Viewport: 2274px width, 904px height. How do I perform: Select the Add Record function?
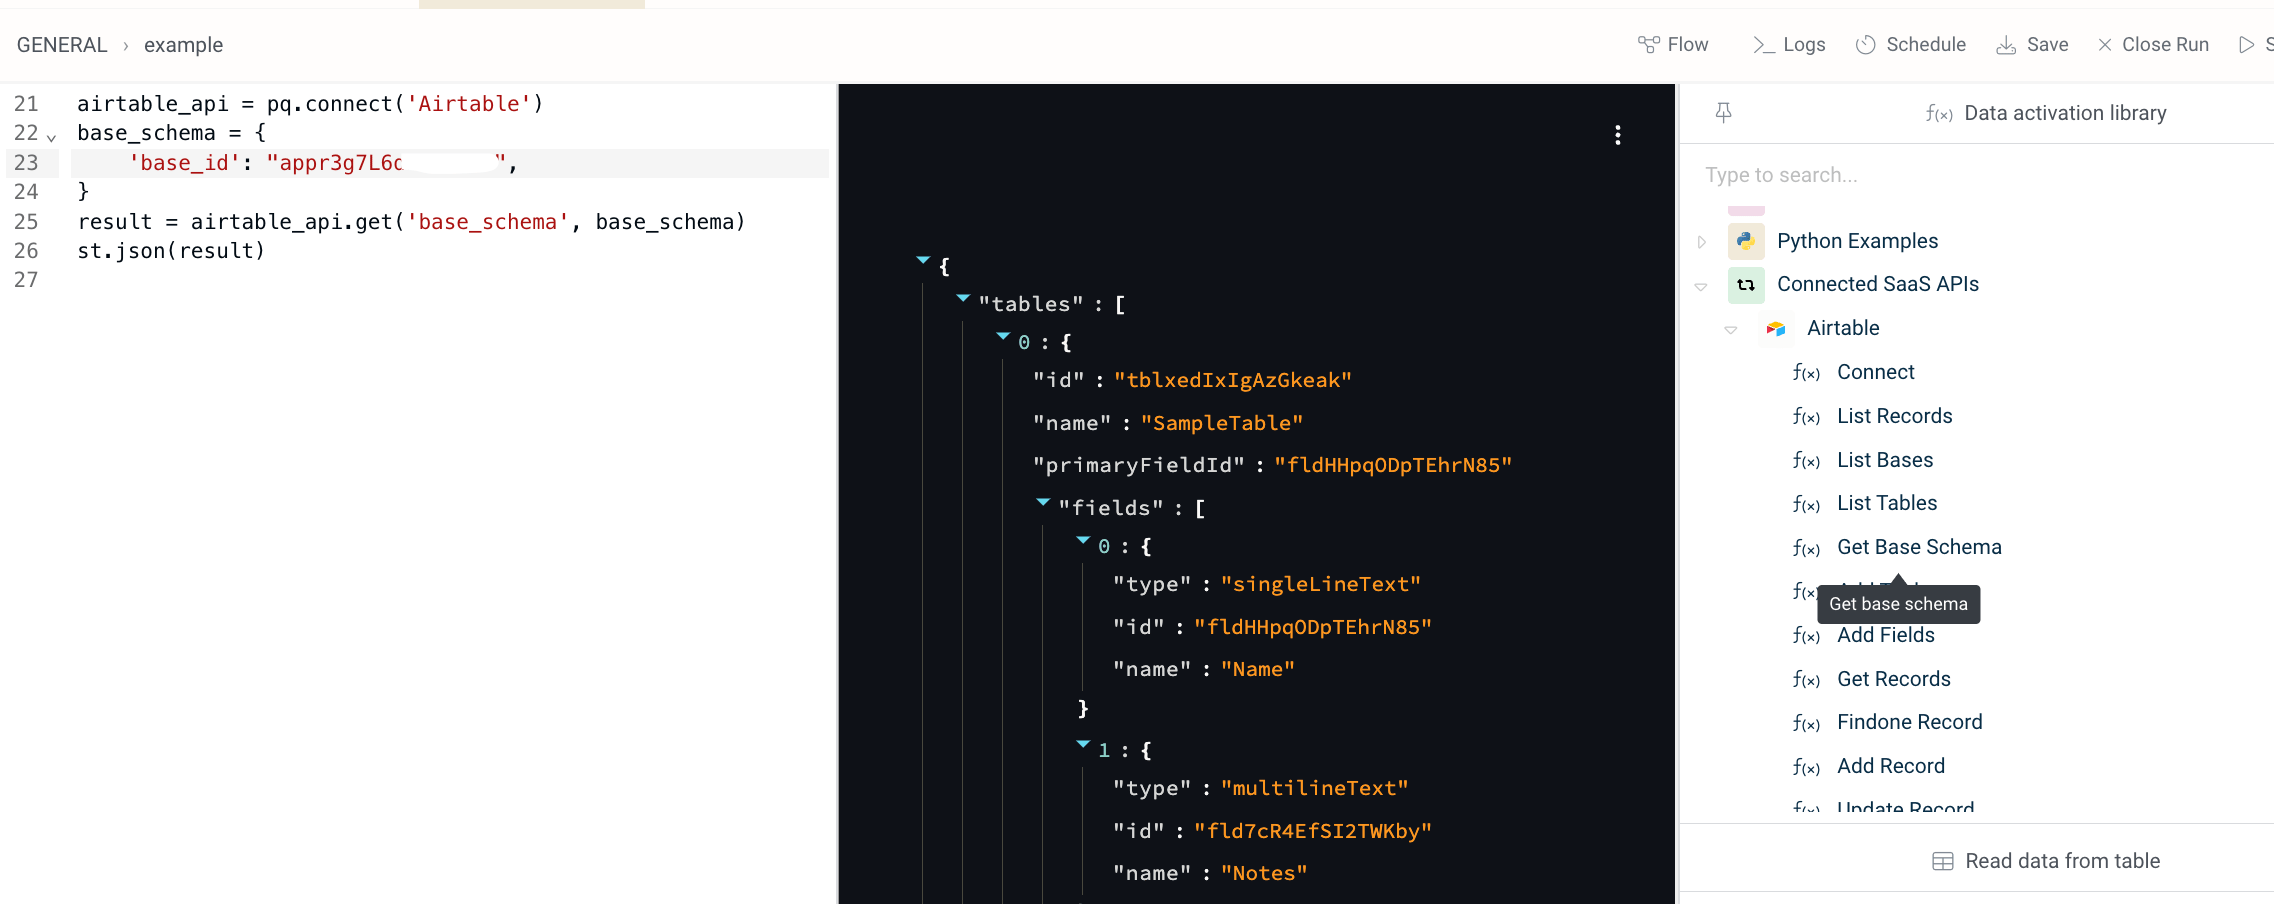(1890, 766)
